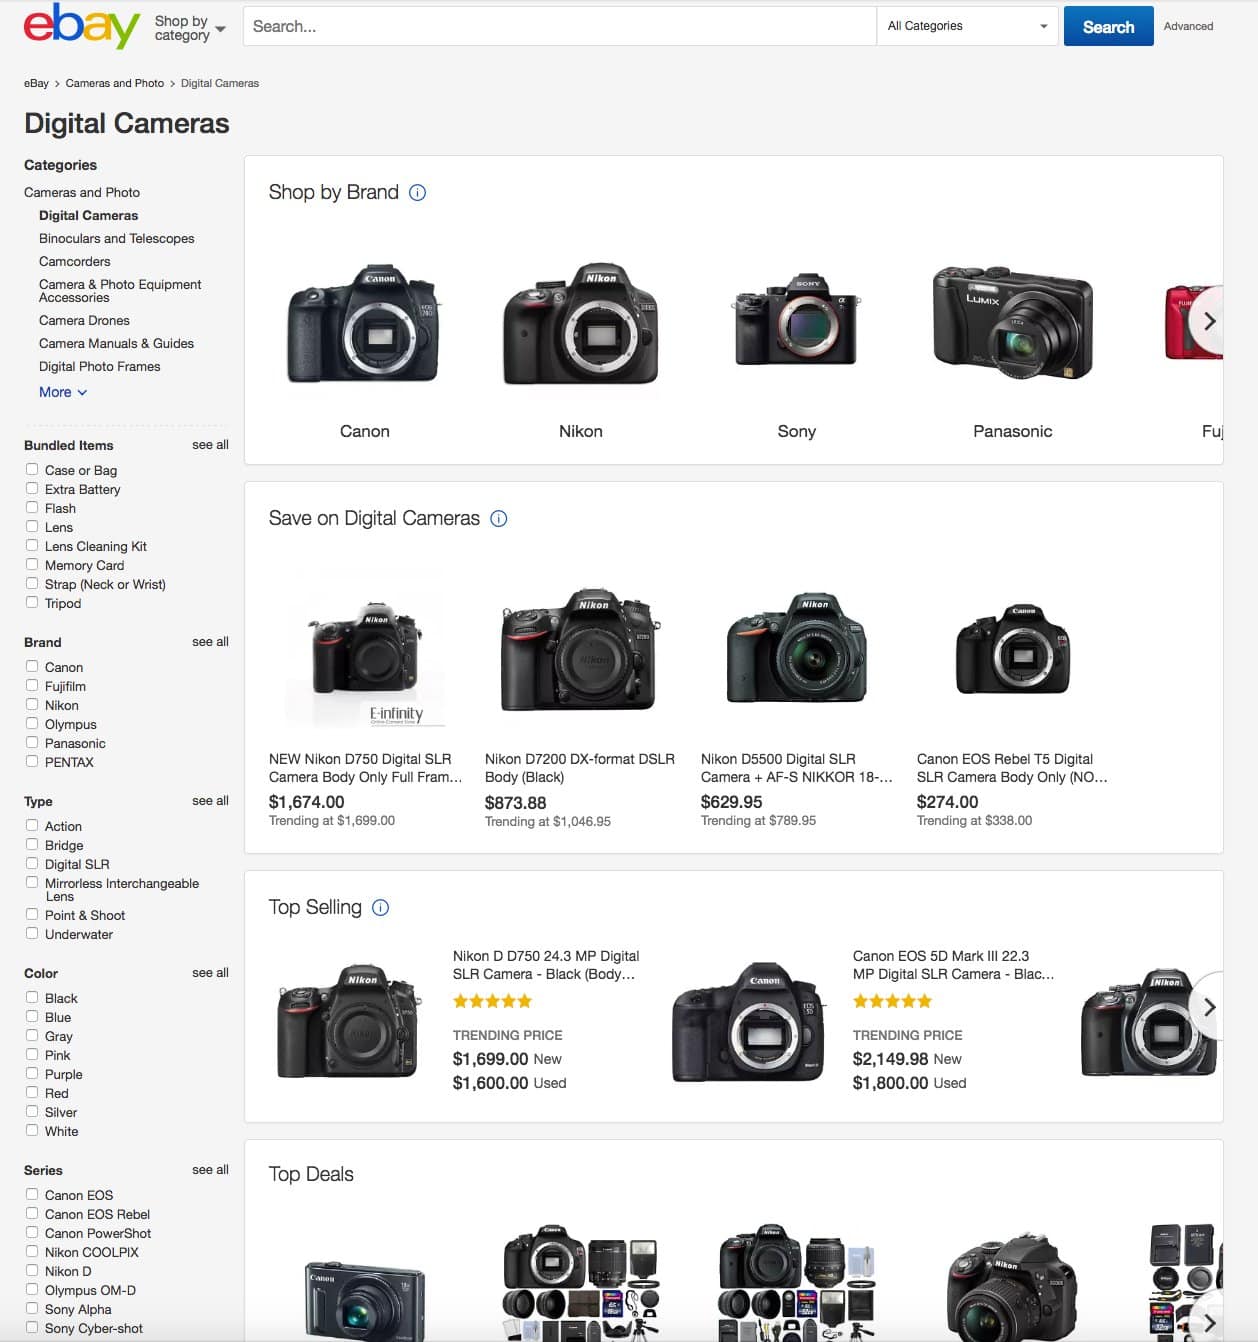Image resolution: width=1258 pixels, height=1342 pixels.
Task: Check the Black color filter
Action: (32, 997)
